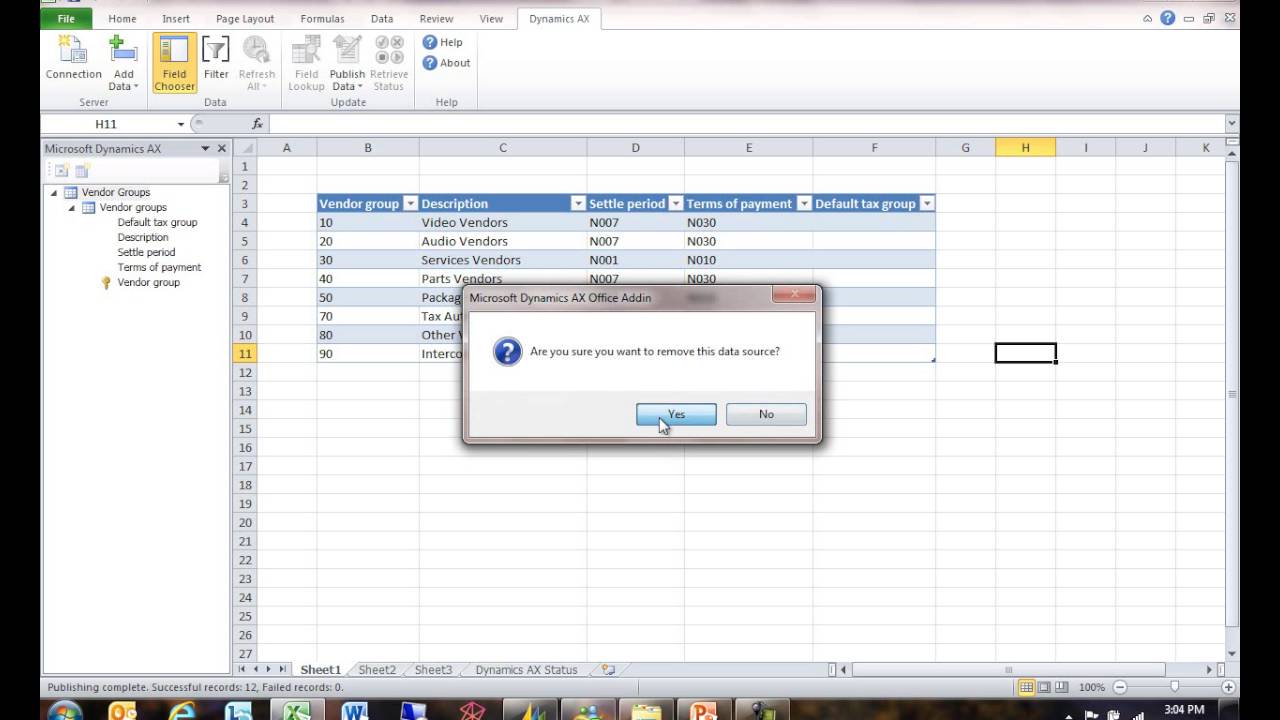Select Settle period field in tree
The image size is (1280, 720).
click(x=146, y=252)
